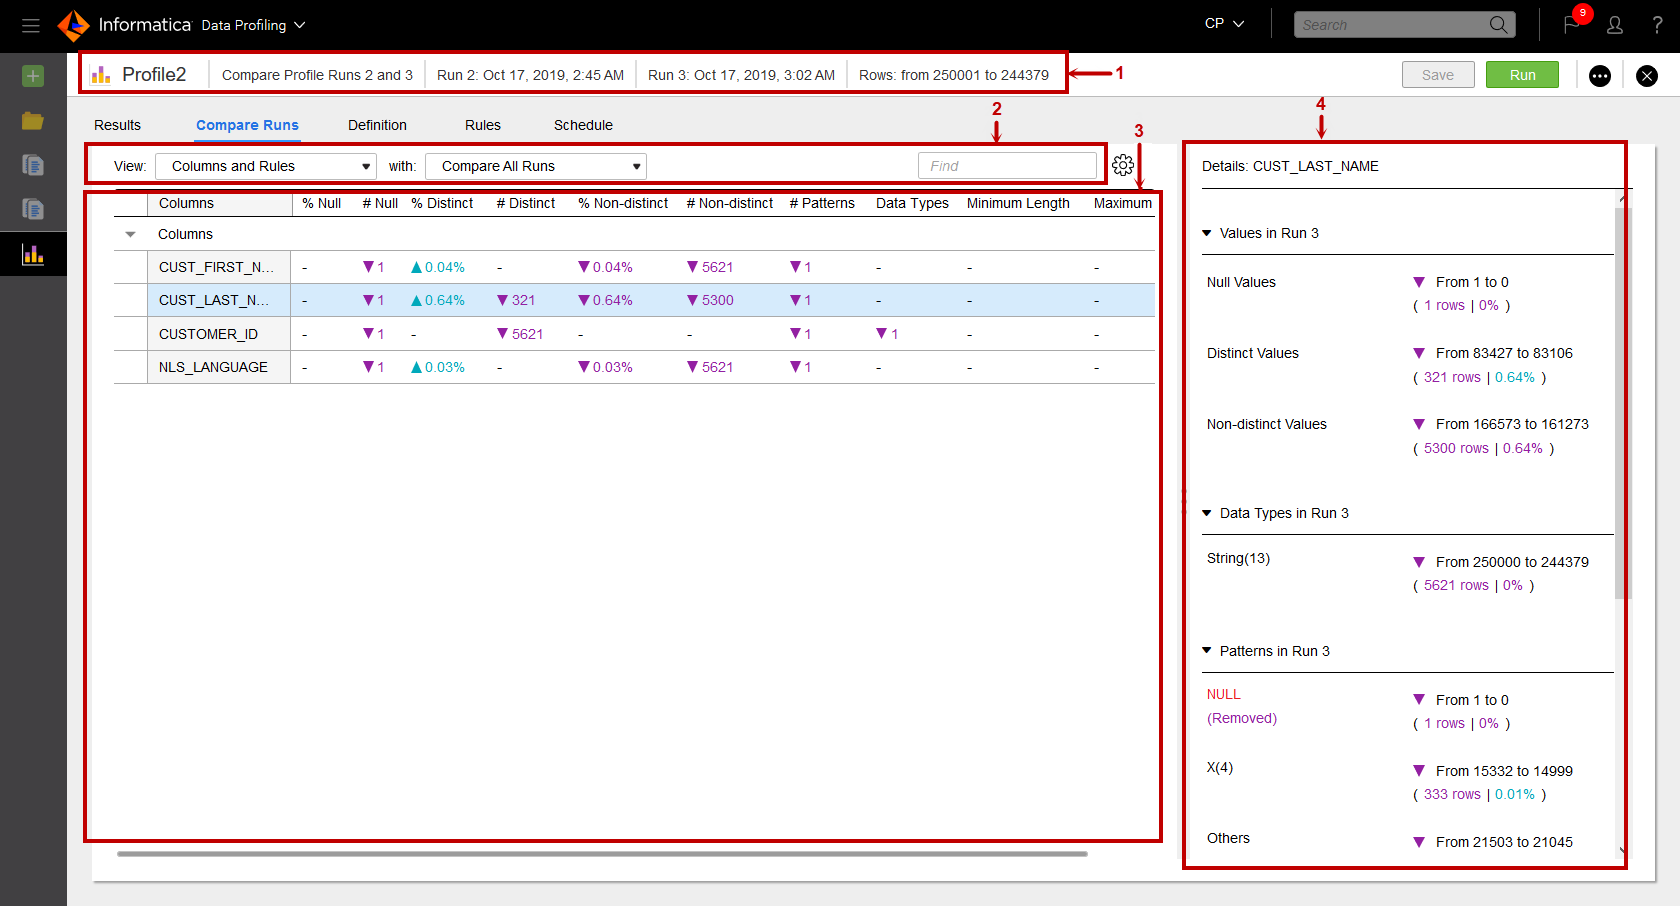
Task: Click the horizontal scrollbar below the table
Action: point(602,854)
